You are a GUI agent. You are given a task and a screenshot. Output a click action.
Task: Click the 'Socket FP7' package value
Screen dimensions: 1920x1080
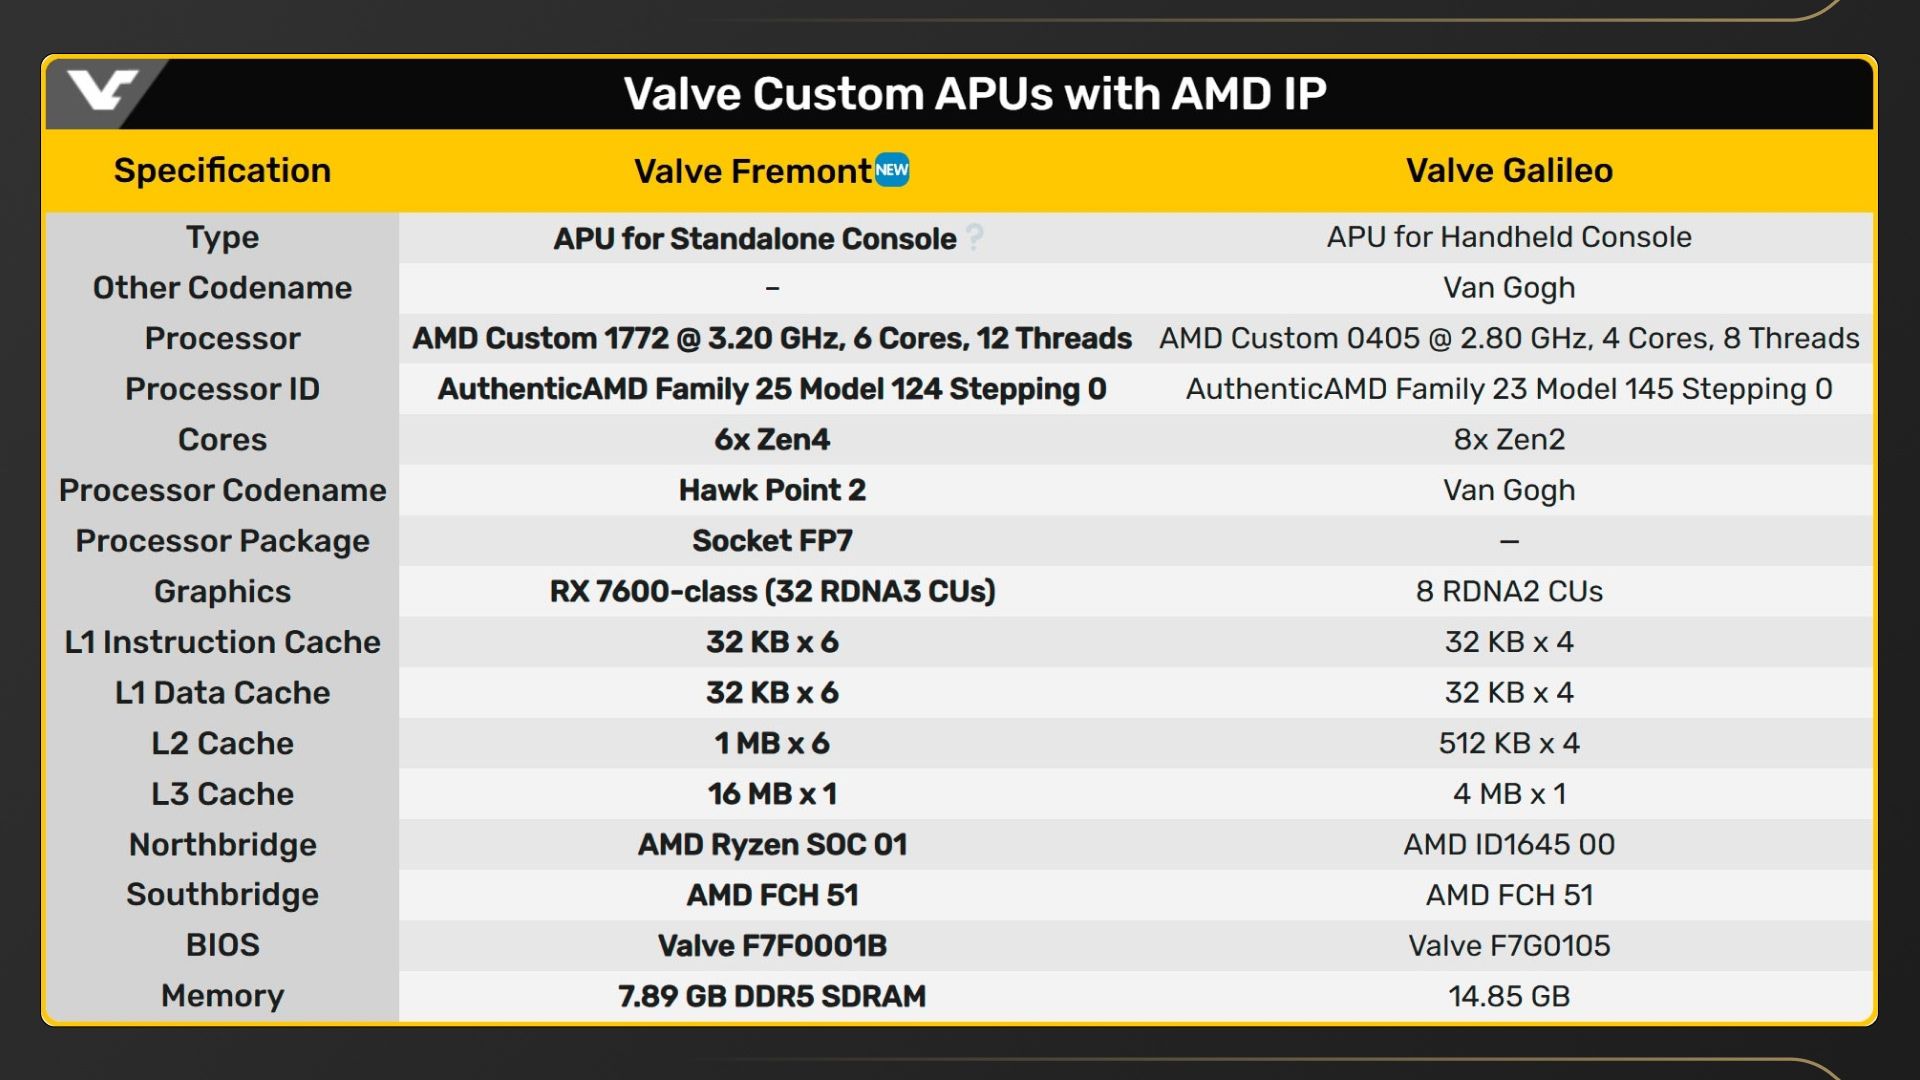[x=772, y=541]
